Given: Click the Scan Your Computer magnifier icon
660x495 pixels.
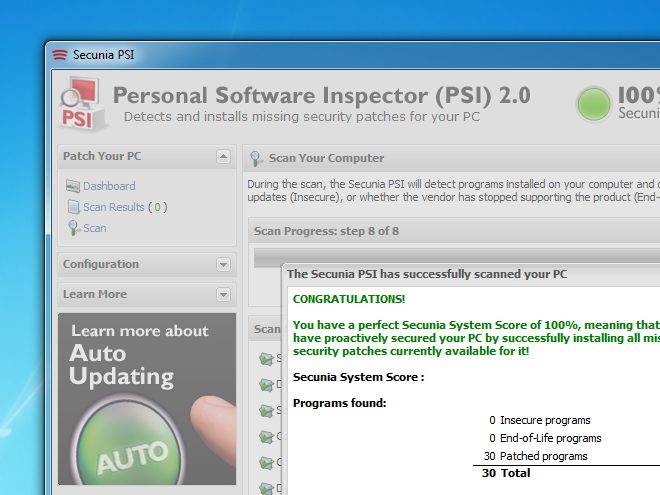Looking at the screenshot, I should pyautogui.click(x=256, y=159).
